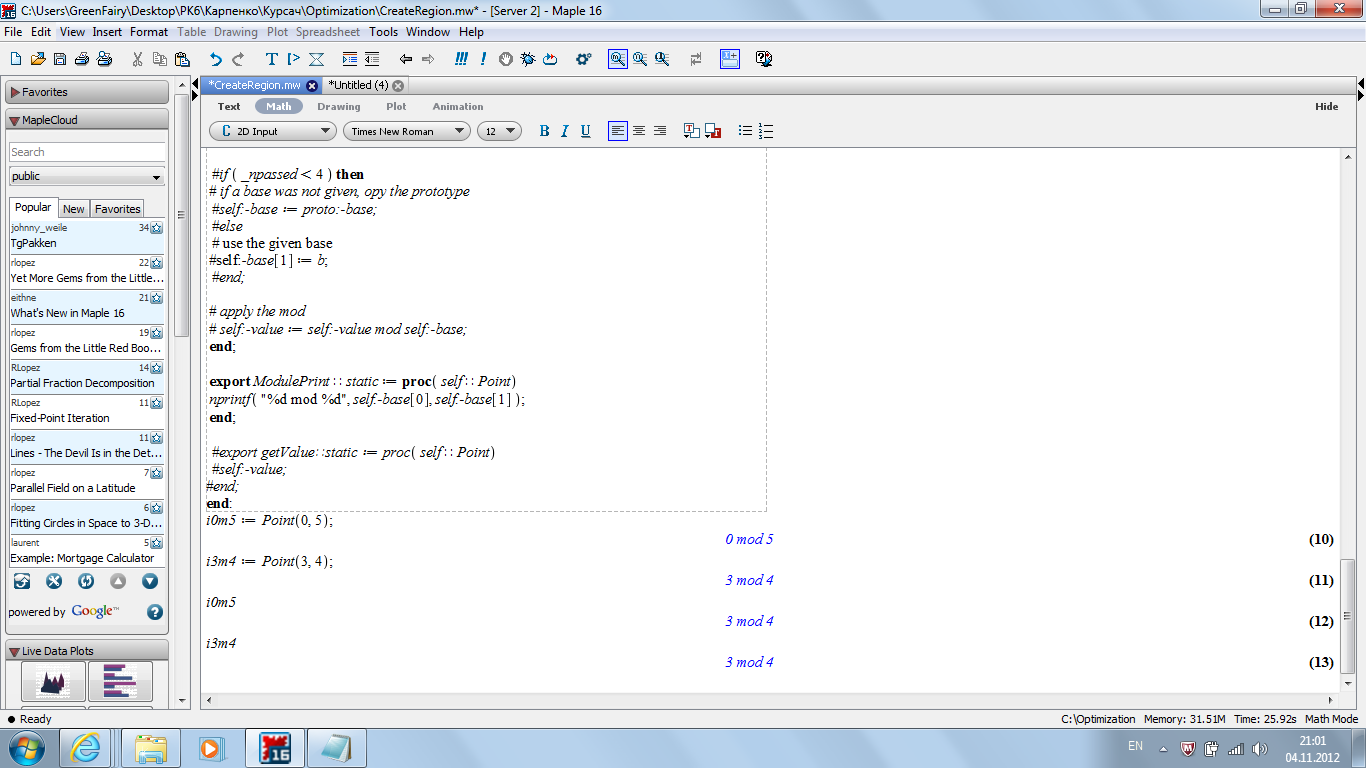Click the Undo arrow in toolbar
Viewport: 1366px width, 768px height.
pos(215,59)
